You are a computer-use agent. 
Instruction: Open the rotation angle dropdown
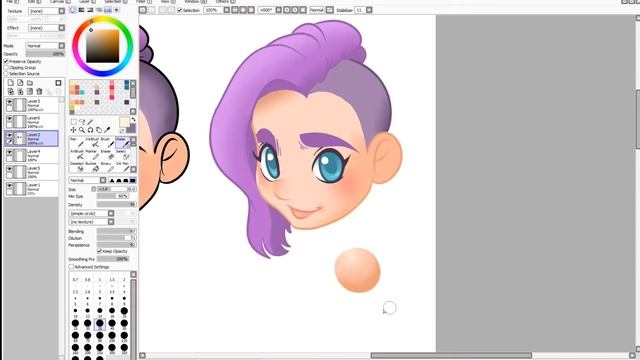[270, 10]
